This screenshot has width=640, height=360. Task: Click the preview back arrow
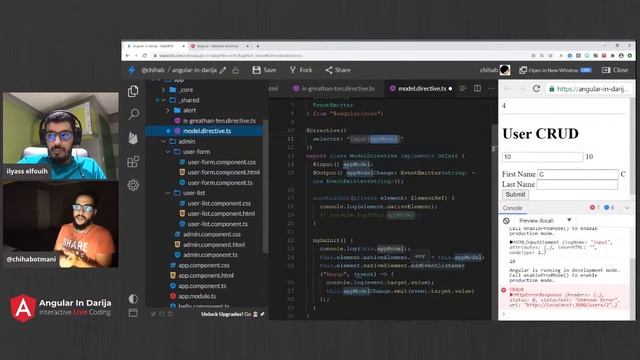(507, 89)
